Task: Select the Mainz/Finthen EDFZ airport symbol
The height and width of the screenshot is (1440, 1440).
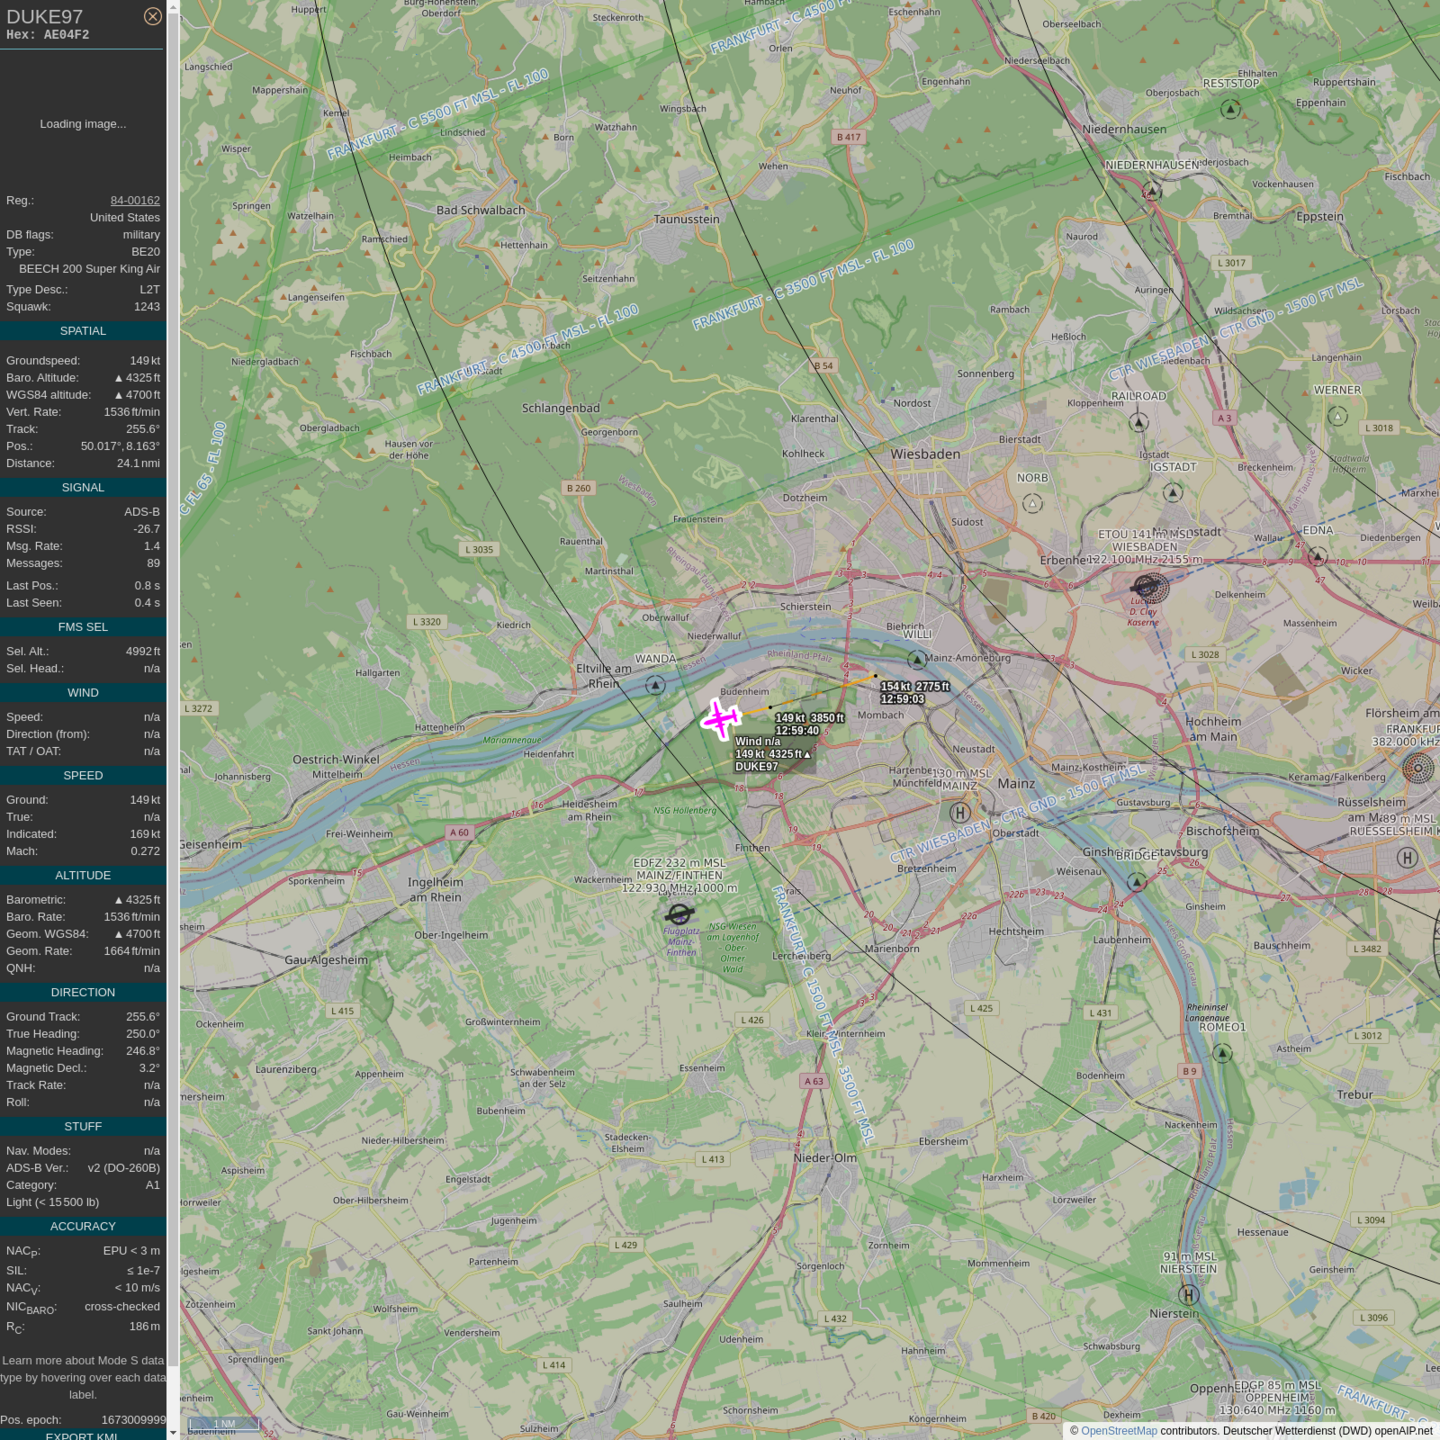Action: point(679,914)
